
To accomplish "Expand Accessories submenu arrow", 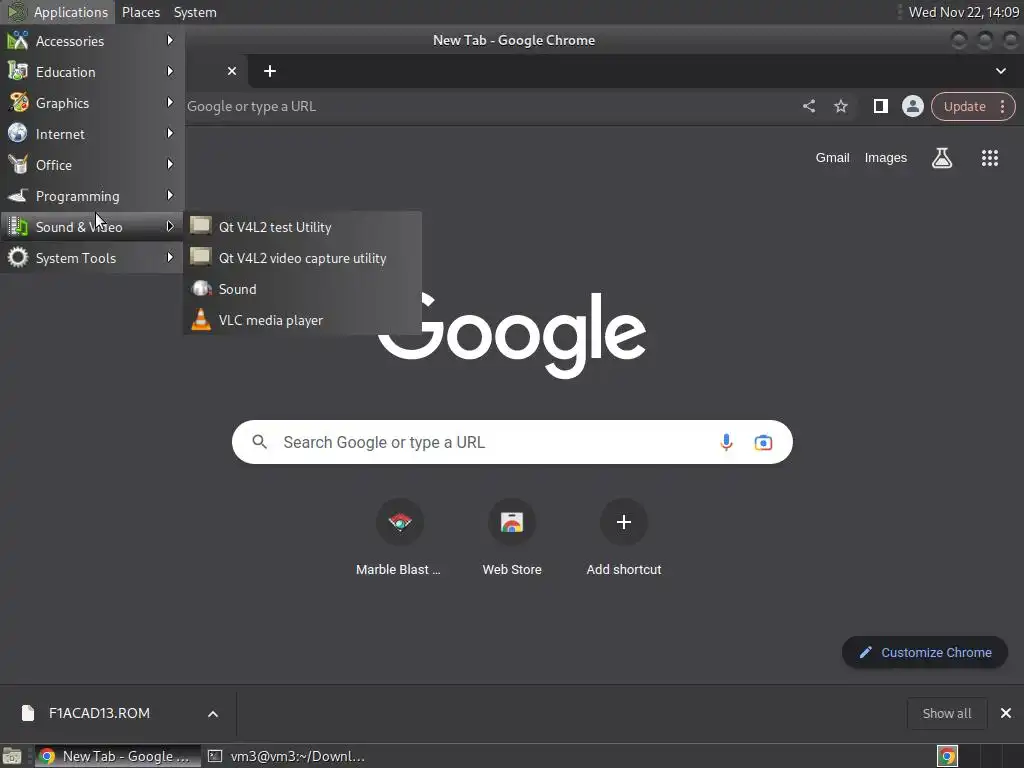I will click(170, 40).
